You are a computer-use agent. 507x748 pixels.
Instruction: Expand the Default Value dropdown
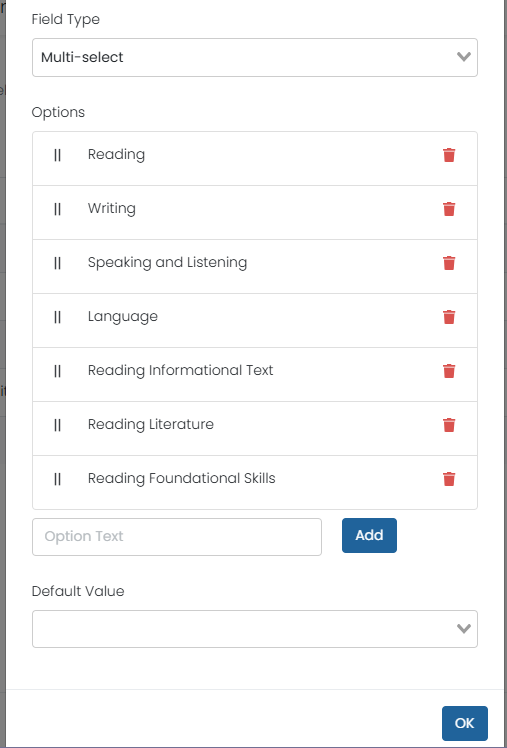coord(255,629)
